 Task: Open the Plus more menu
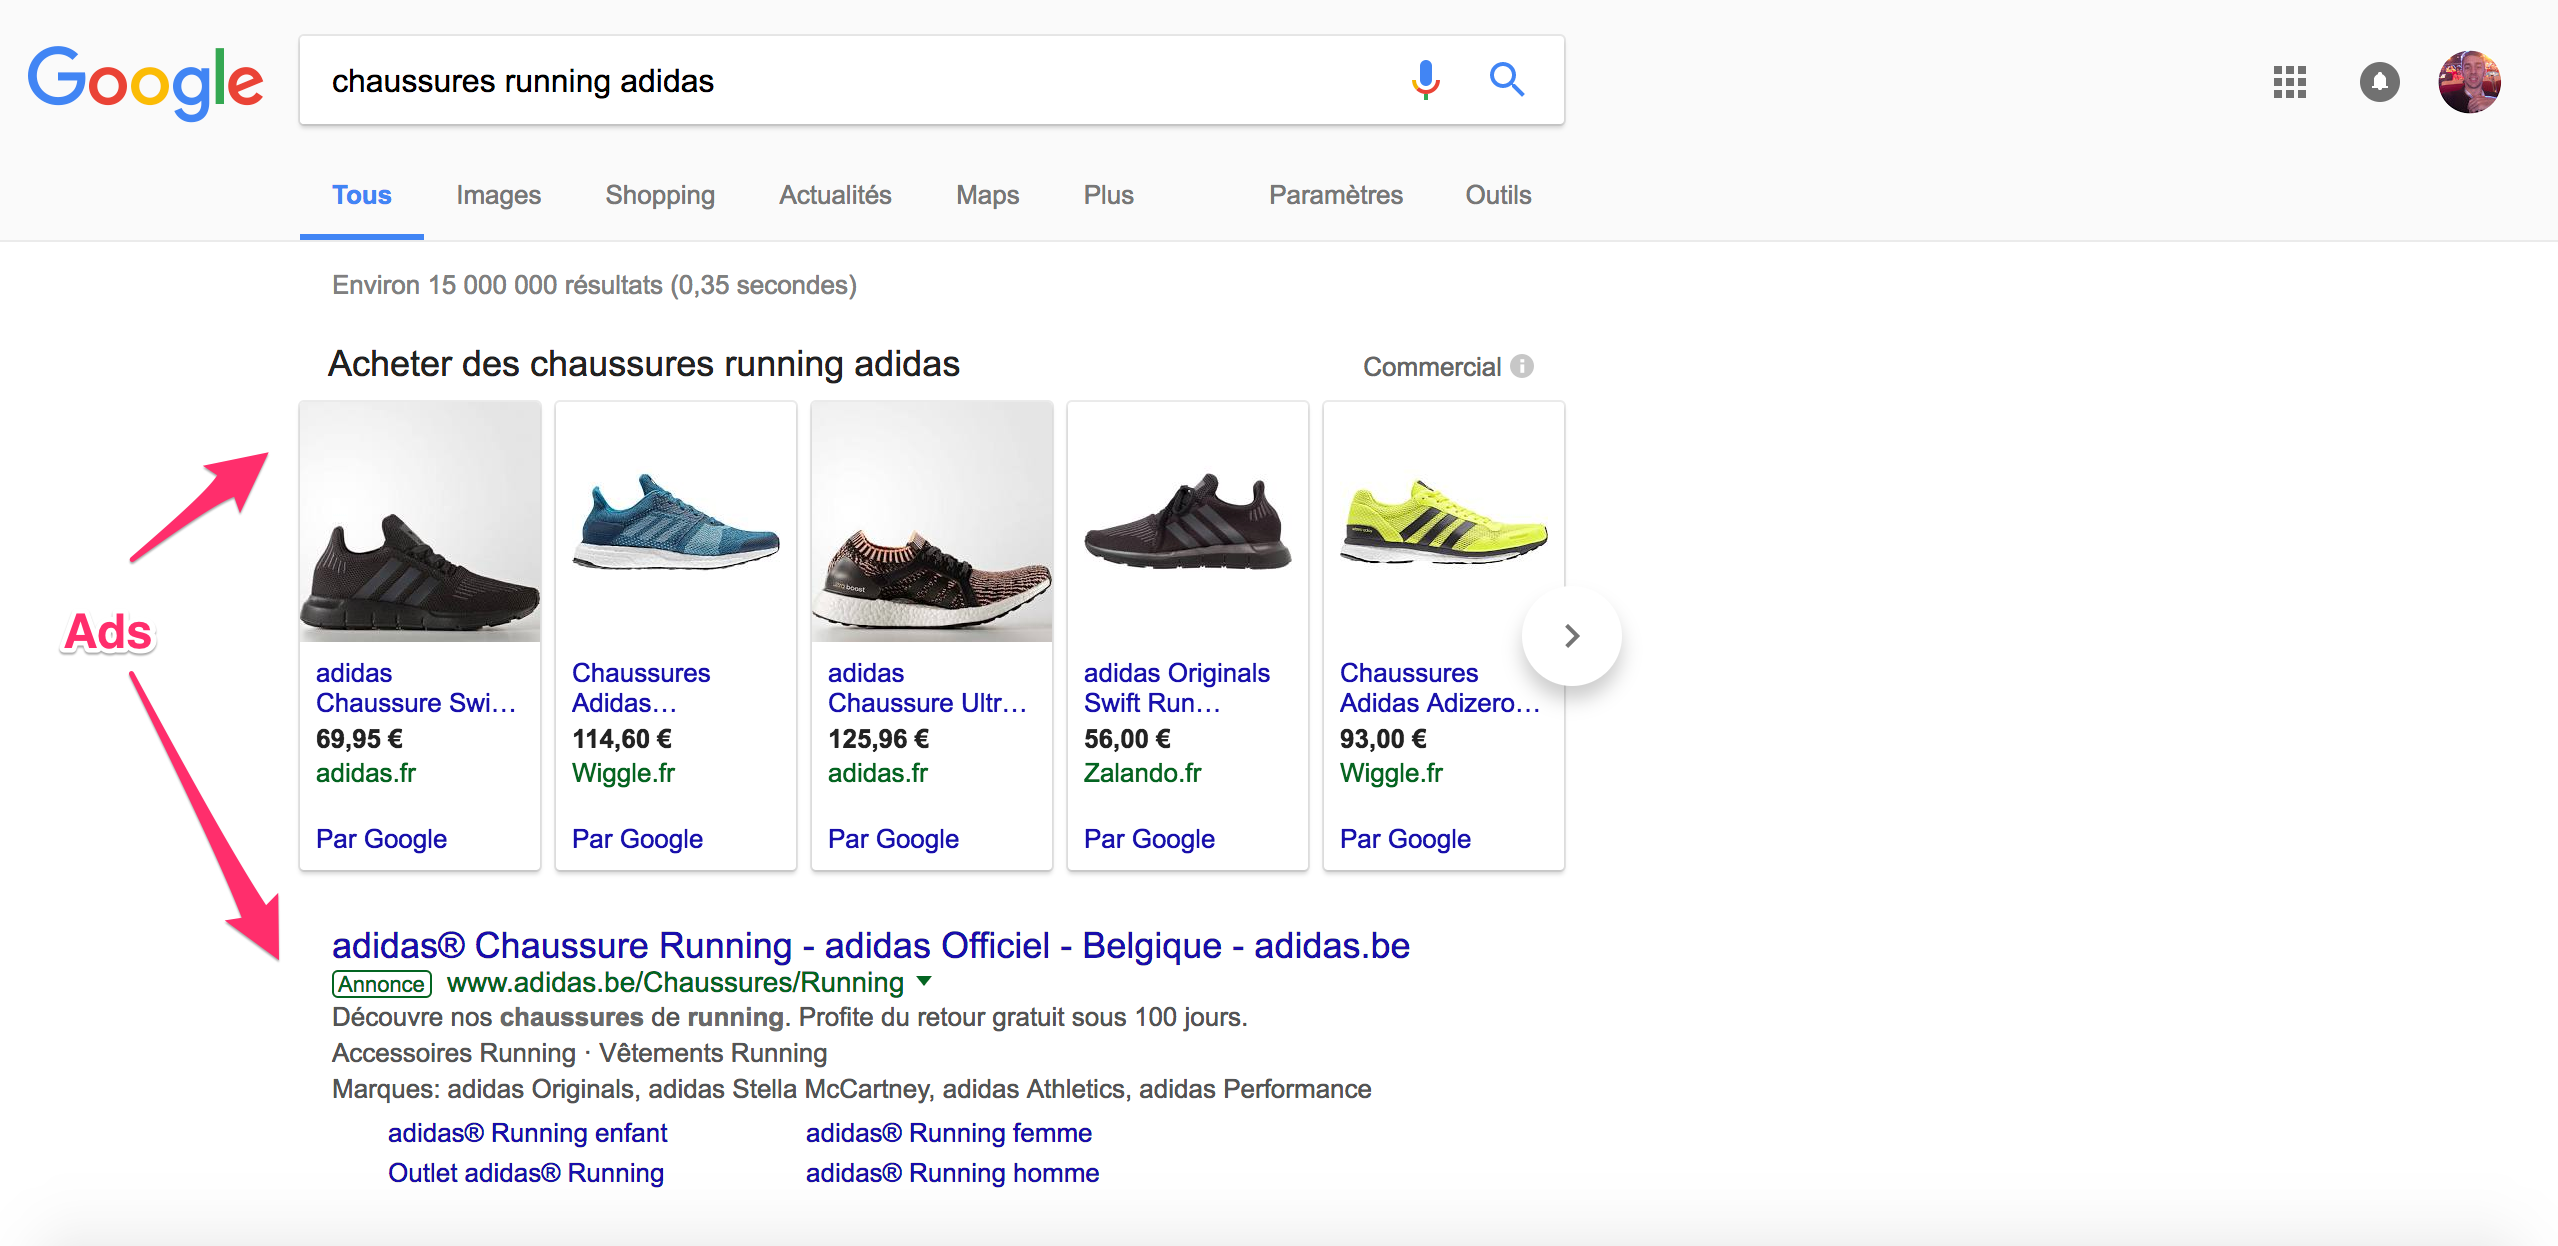coord(1108,195)
